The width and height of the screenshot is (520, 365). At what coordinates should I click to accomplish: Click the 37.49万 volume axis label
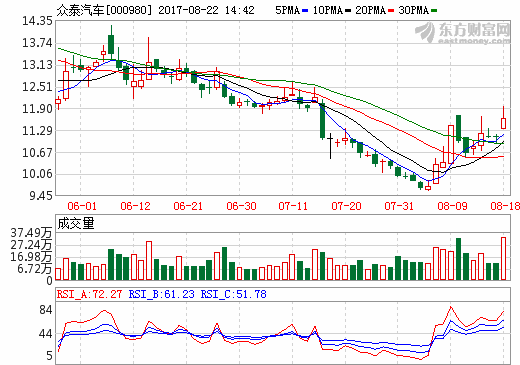coord(31,233)
